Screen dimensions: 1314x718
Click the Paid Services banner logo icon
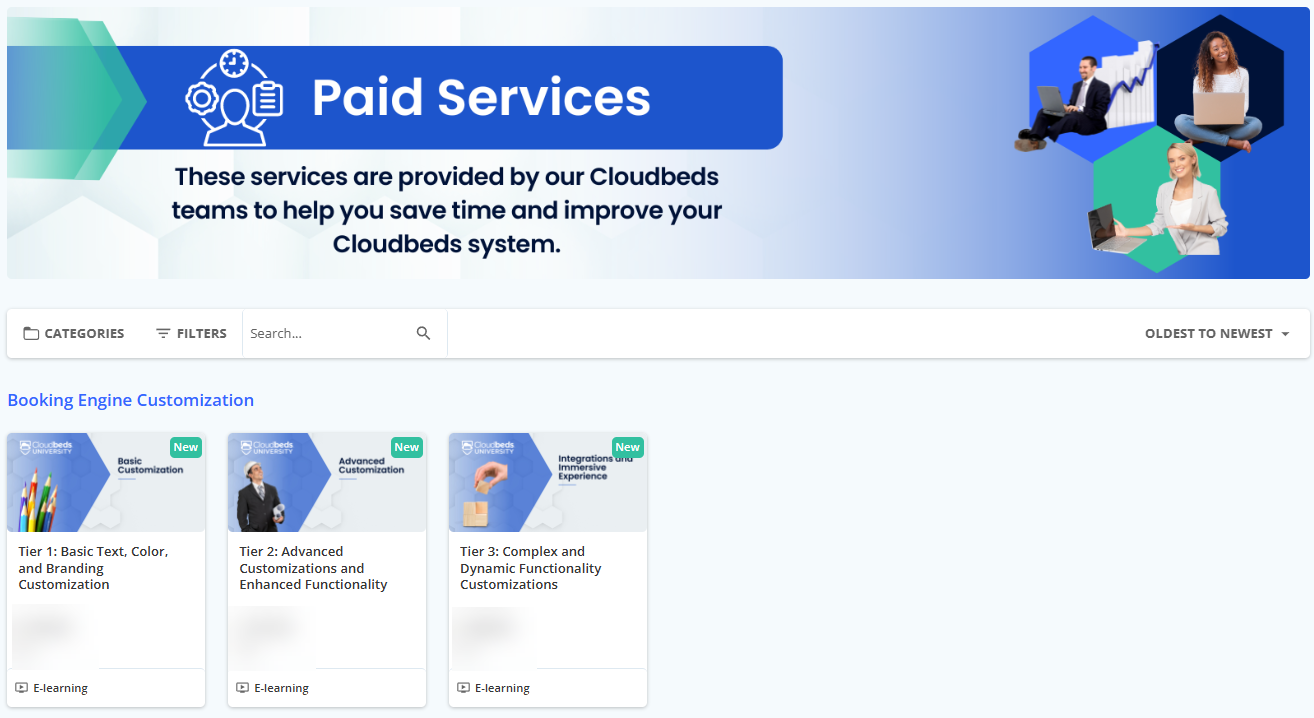pos(235,98)
